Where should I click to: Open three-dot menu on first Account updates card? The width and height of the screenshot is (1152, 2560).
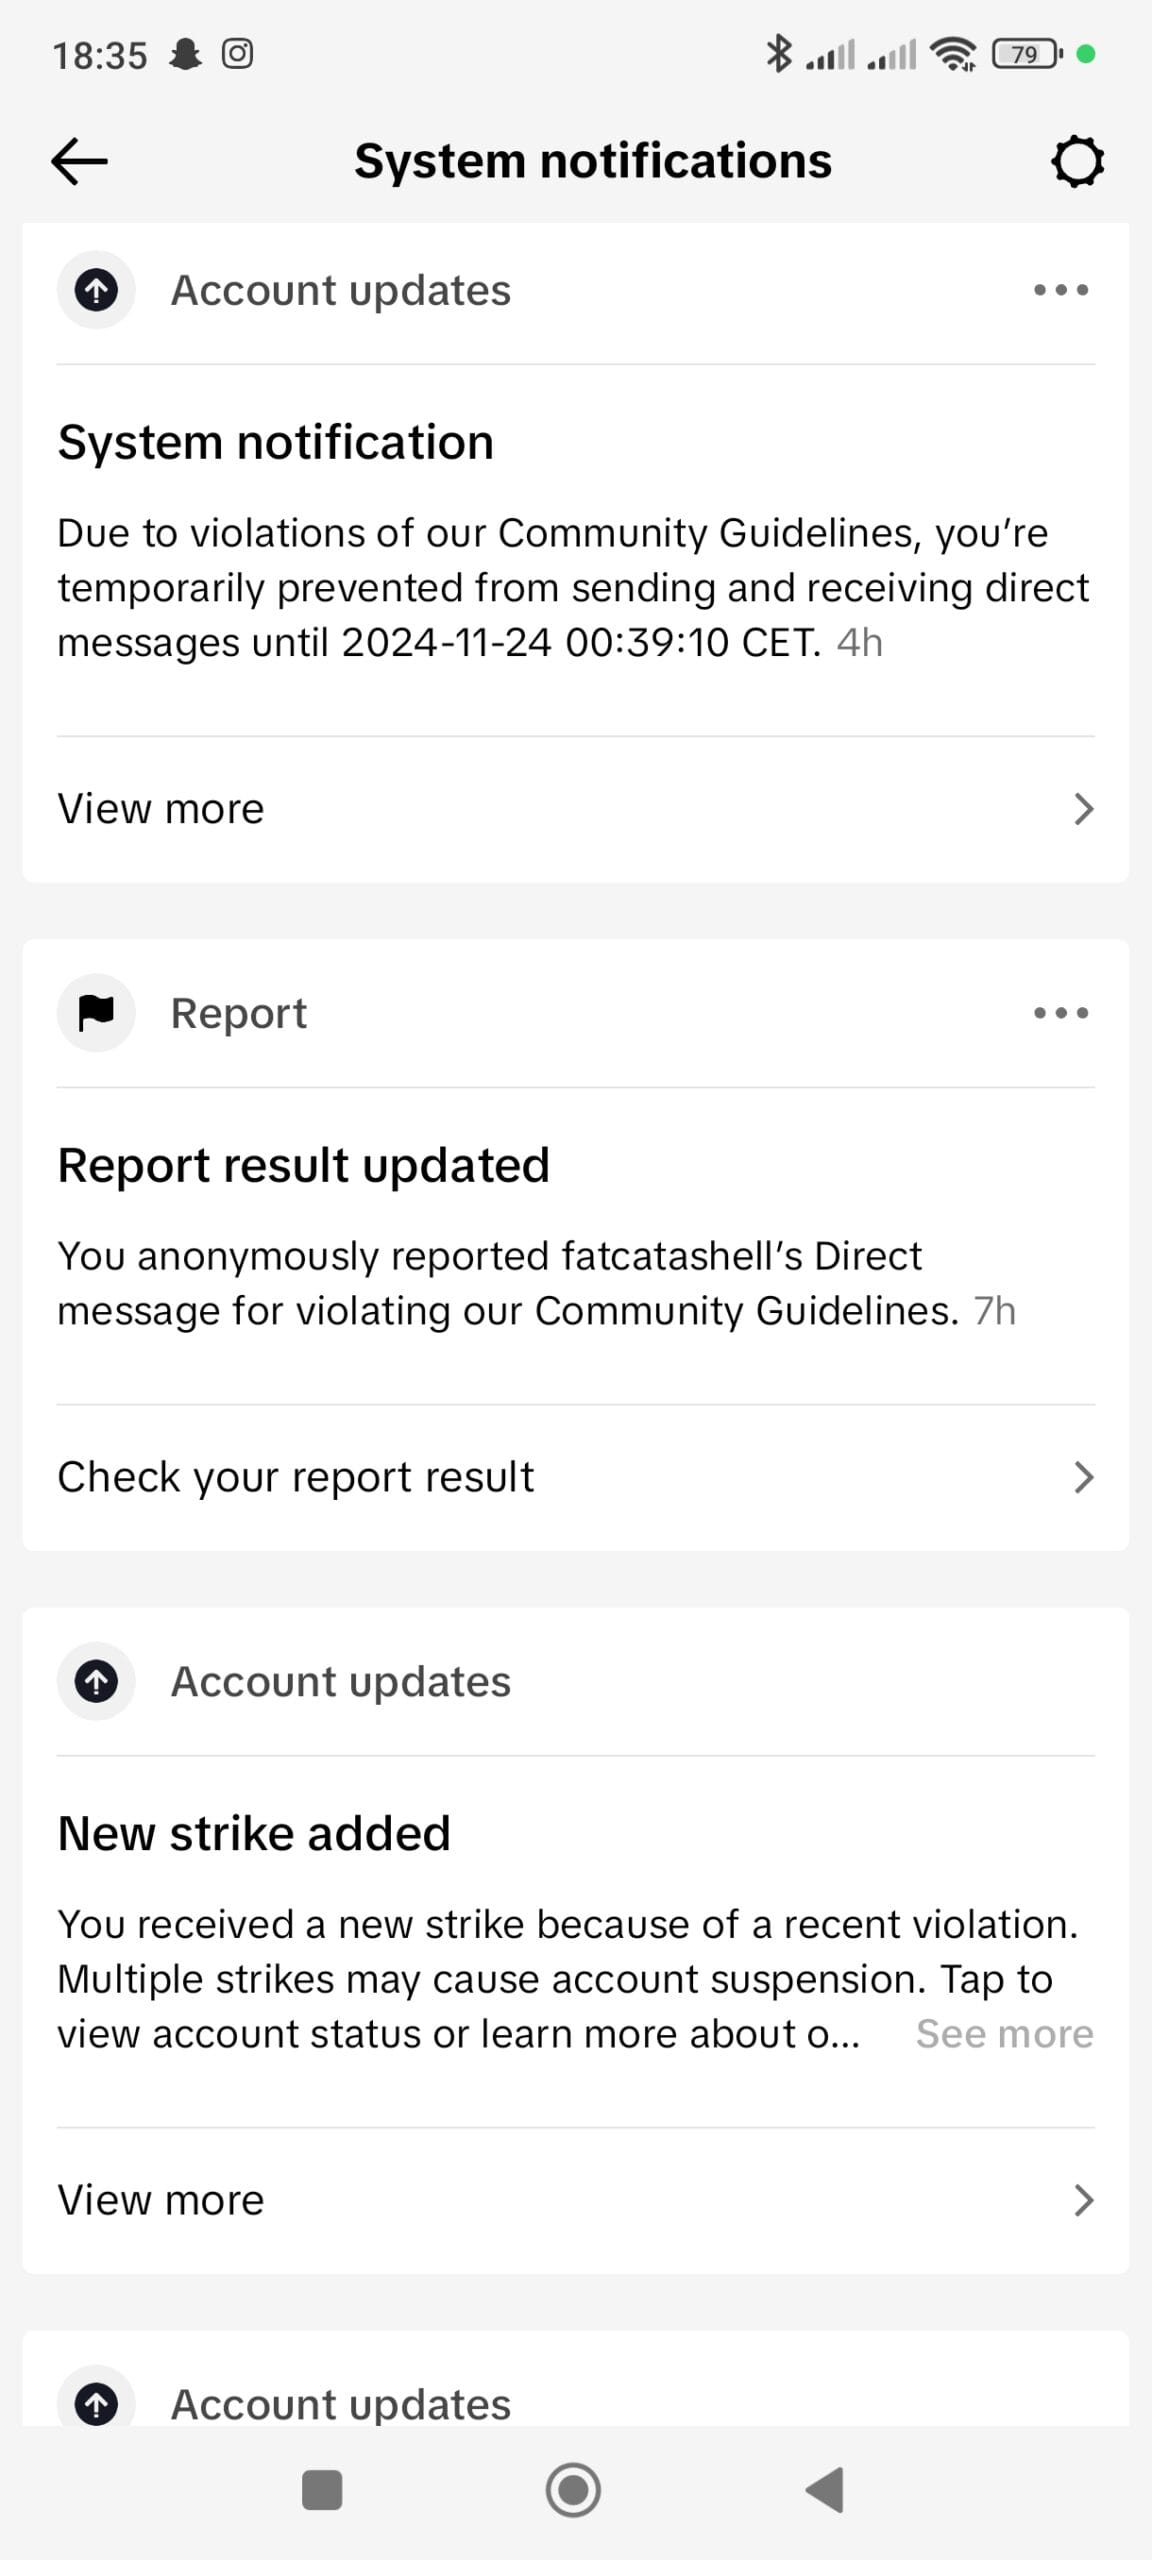(x=1061, y=290)
